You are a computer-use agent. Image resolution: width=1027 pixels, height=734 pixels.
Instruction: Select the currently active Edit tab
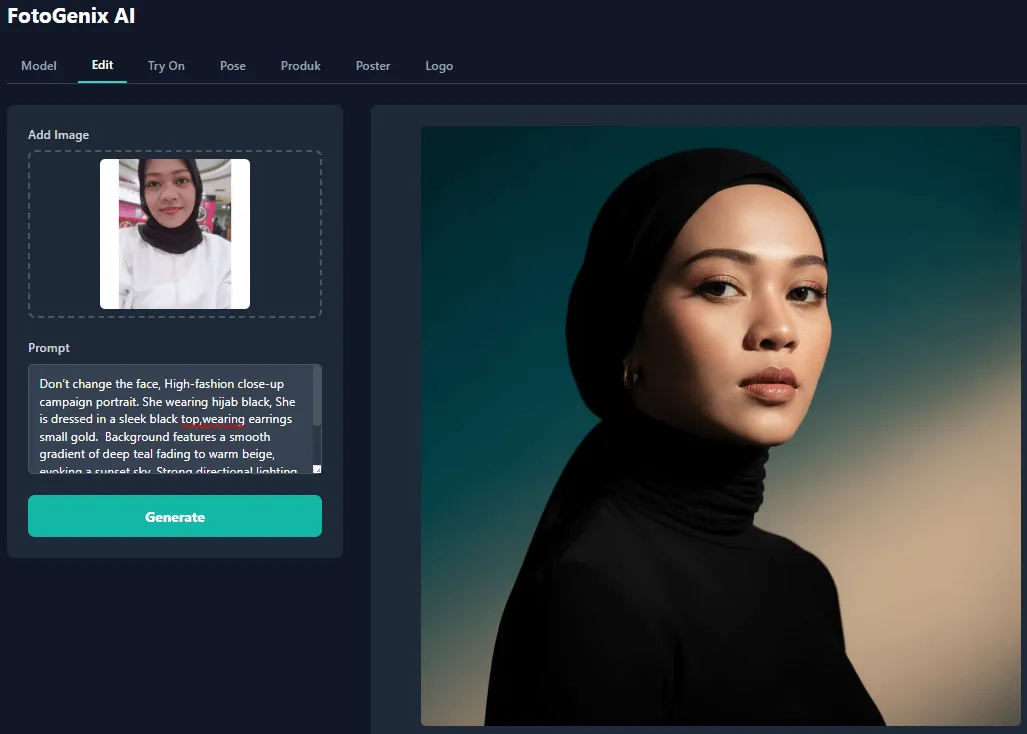coord(102,65)
